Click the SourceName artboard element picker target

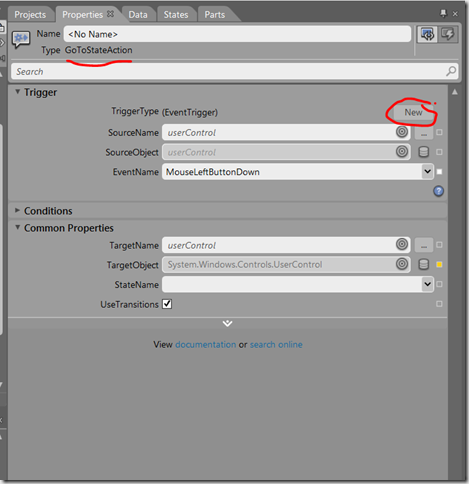coord(402,132)
